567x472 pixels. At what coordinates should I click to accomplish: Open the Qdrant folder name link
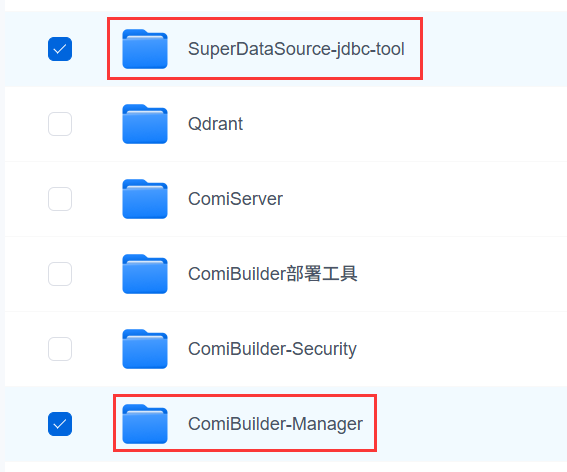tap(216, 124)
